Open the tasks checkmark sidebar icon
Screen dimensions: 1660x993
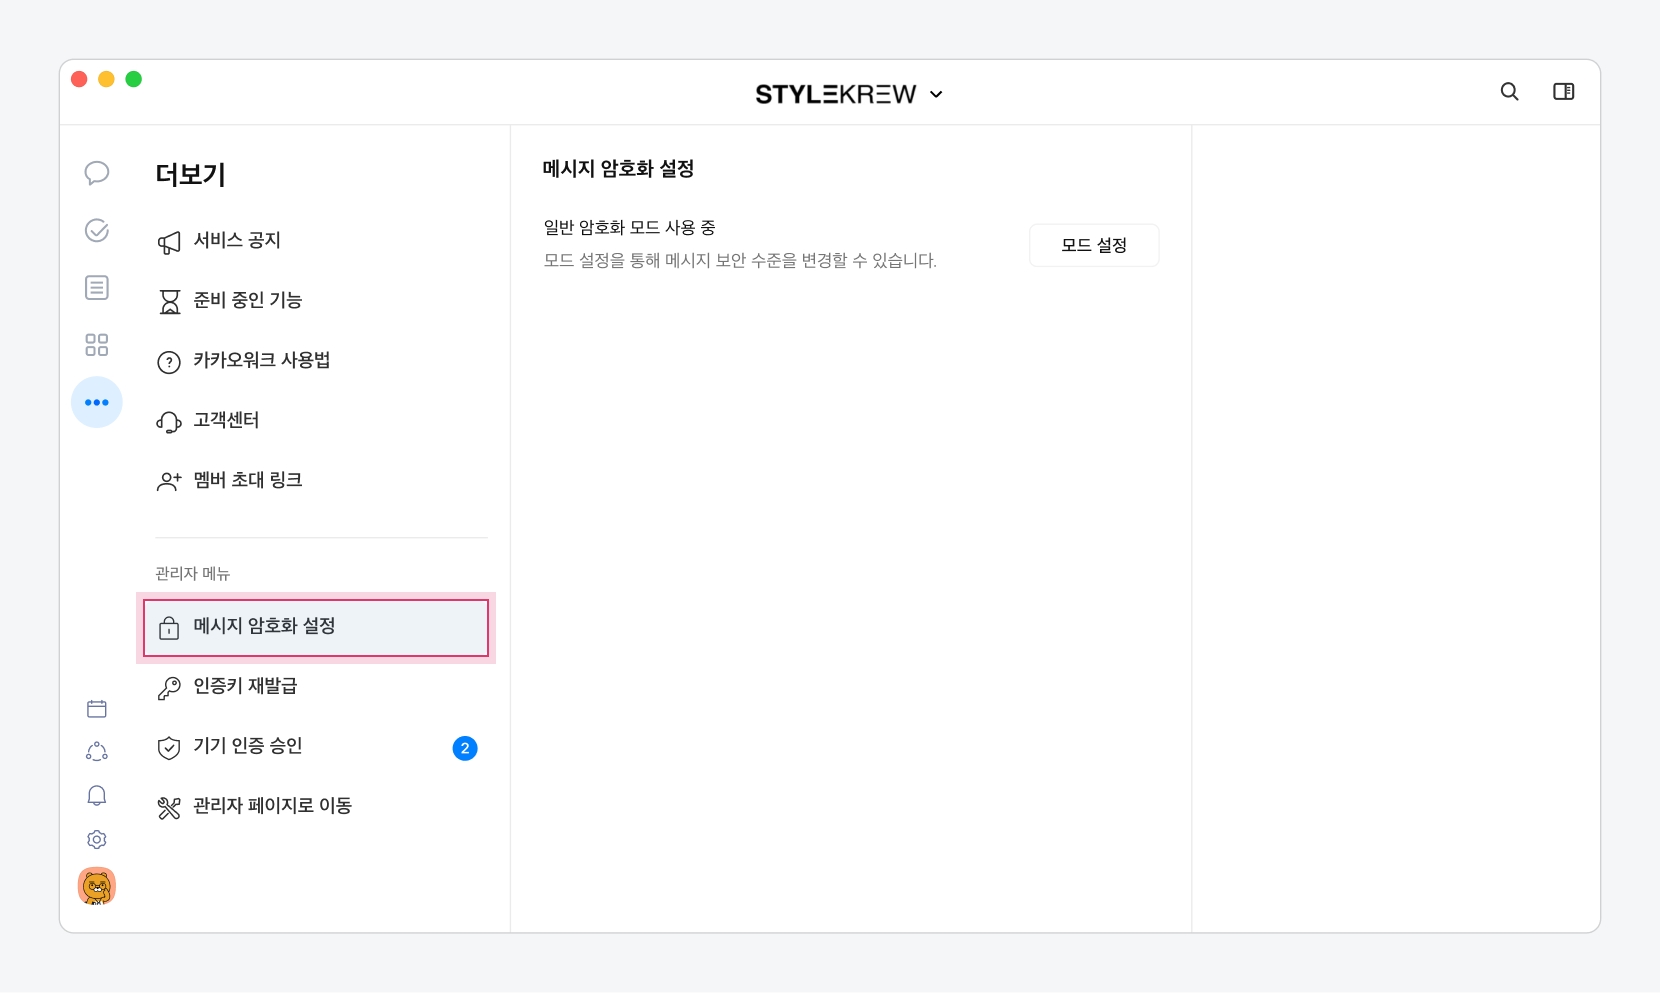[97, 231]
